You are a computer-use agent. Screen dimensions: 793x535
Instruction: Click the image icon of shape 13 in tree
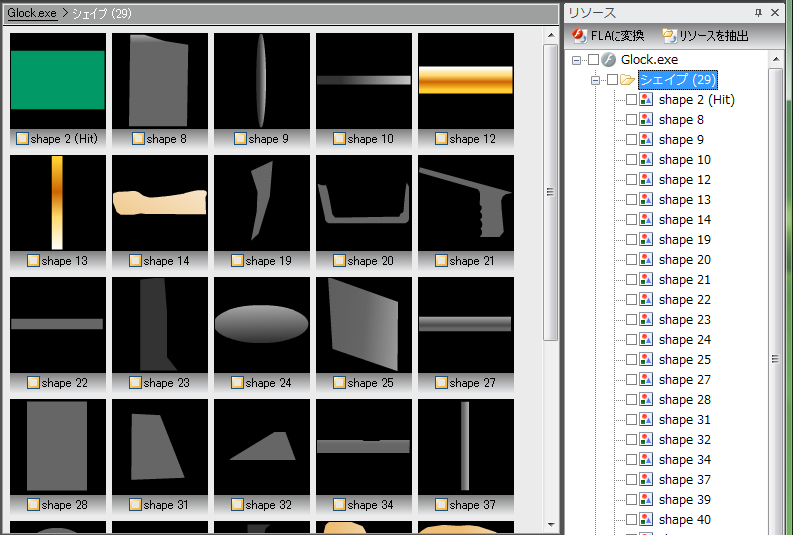[x=646, y=199]
